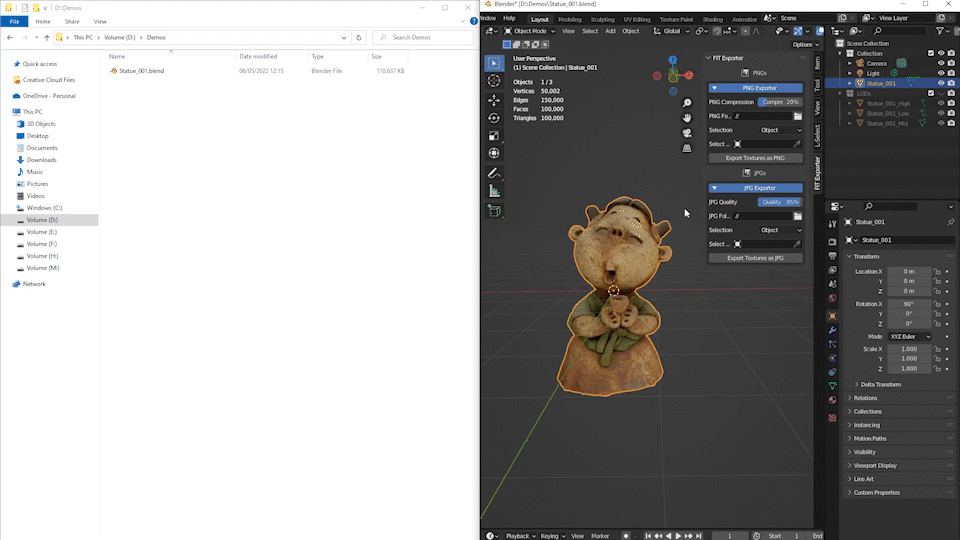Open the Object Mode dropdown
960x540 pixels.
pyautogui.click(x=530, y=31)
